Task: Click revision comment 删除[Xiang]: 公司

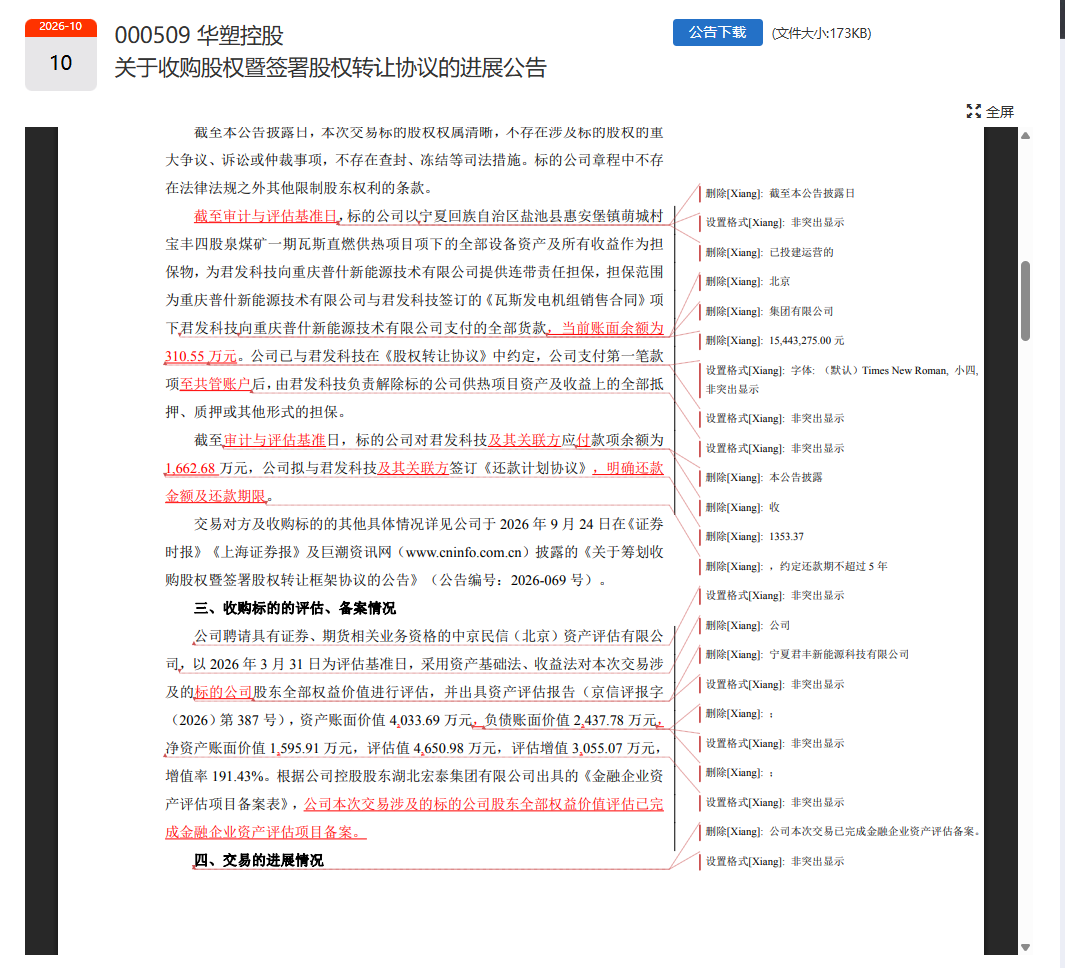Action: click(748, 626)
